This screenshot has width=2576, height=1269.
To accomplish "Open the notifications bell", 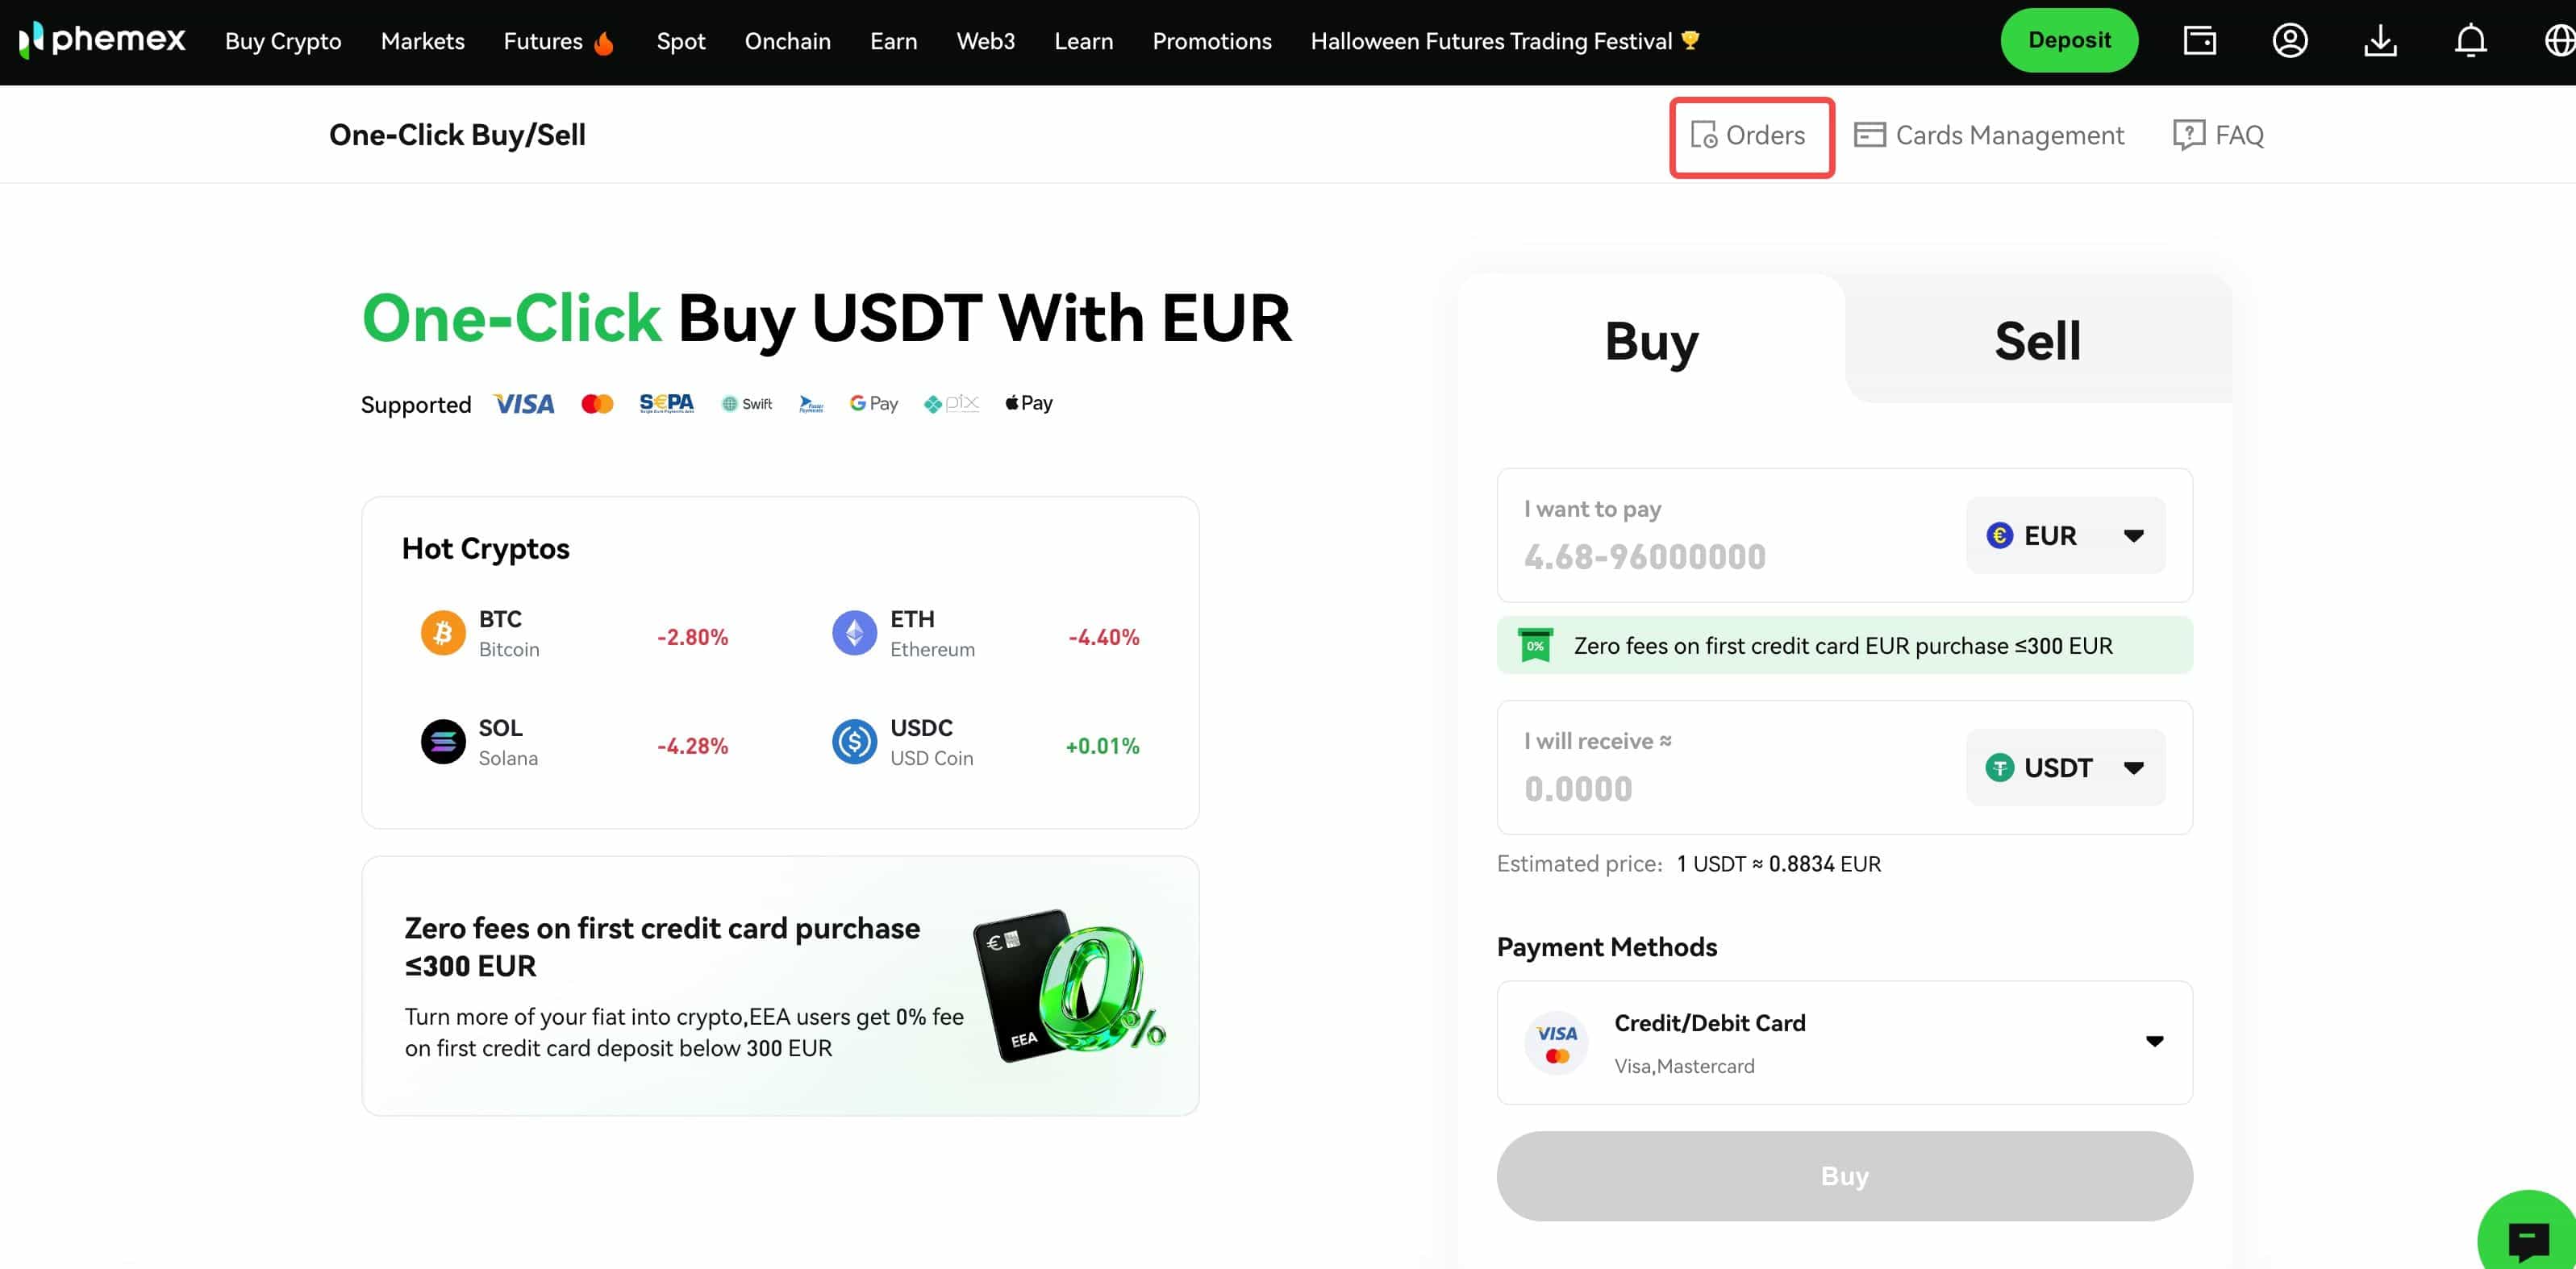I will coord(2470,41).
